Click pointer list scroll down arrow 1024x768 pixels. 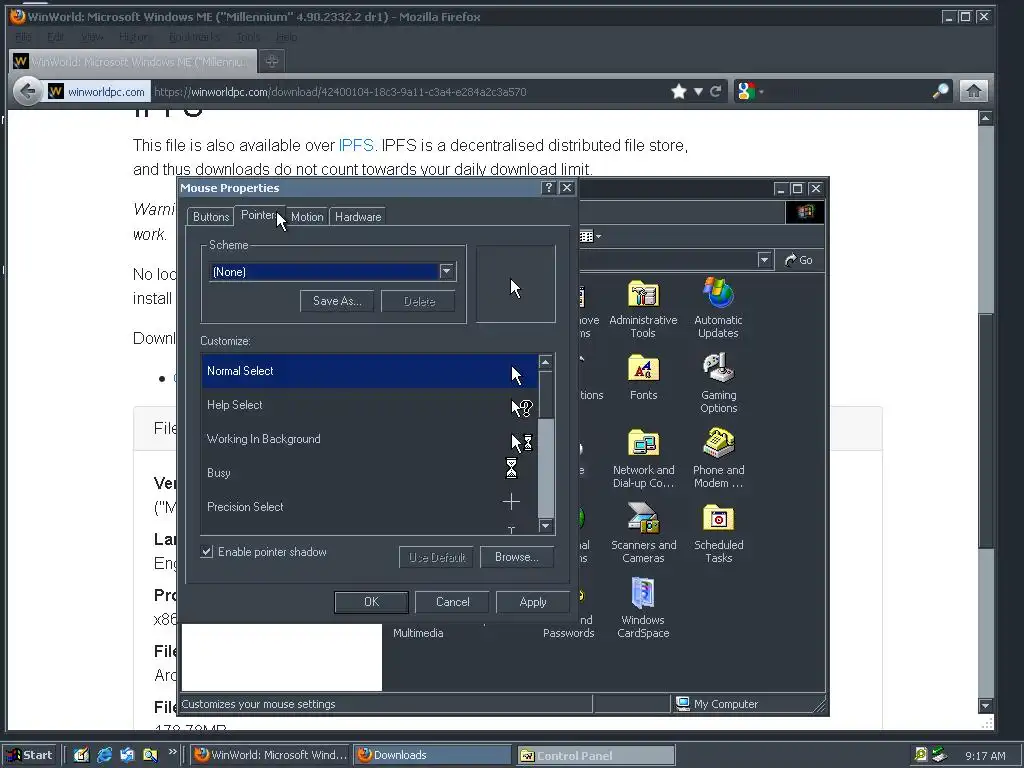pyautogui.click(x=546, y=526)
